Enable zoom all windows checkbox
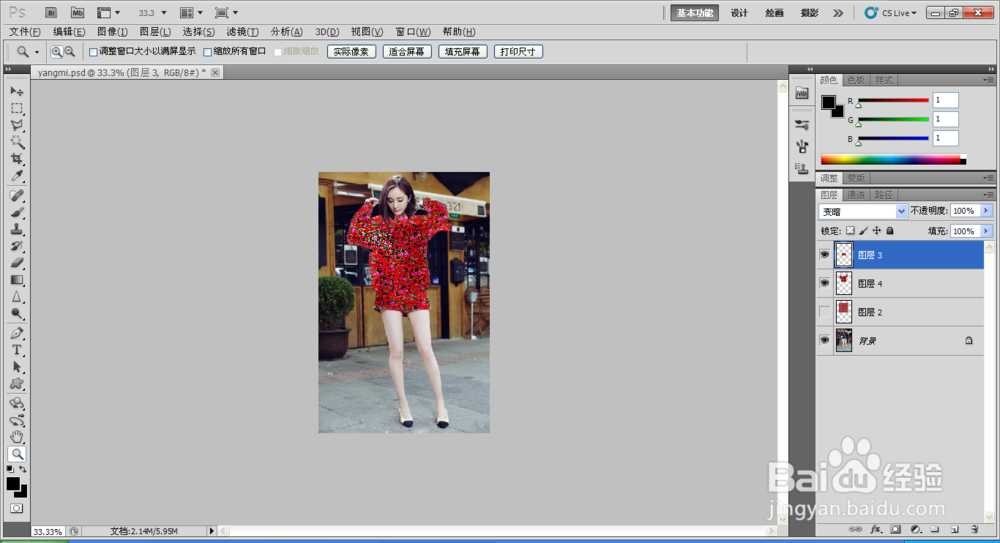This screenshot has width=1000, height=543. point(207,52)
